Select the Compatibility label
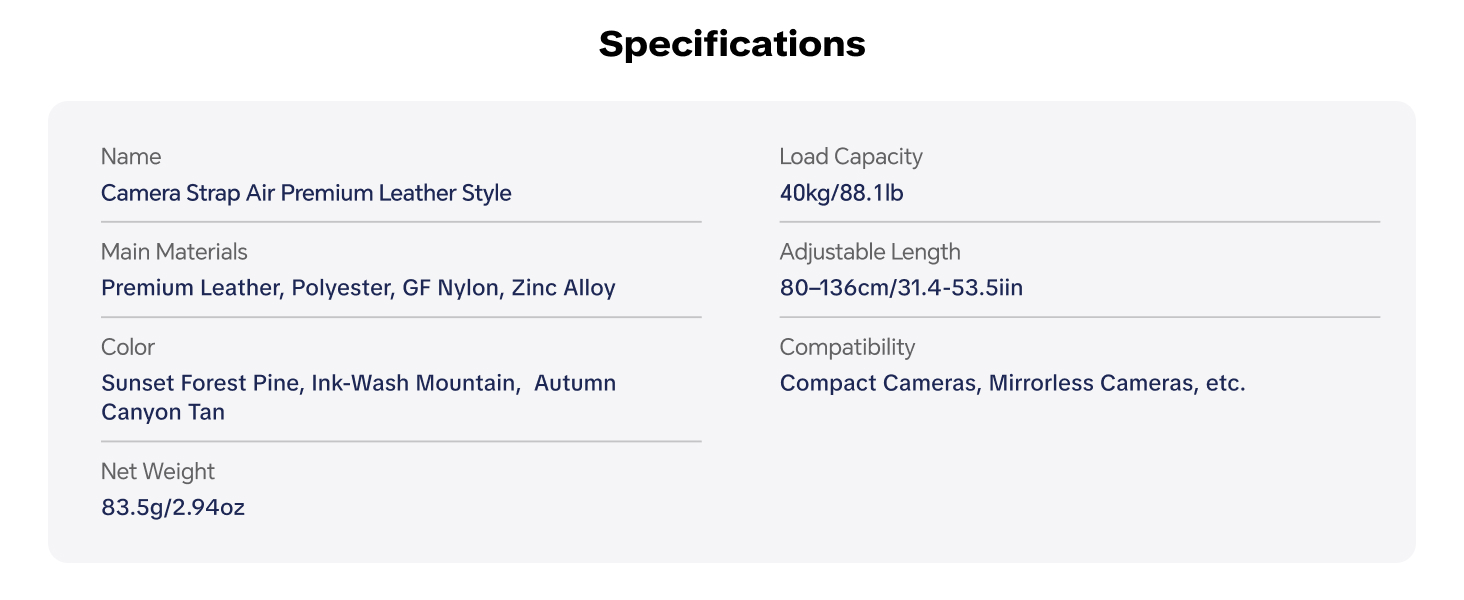Screen dimensions: 1464x600 847,347
